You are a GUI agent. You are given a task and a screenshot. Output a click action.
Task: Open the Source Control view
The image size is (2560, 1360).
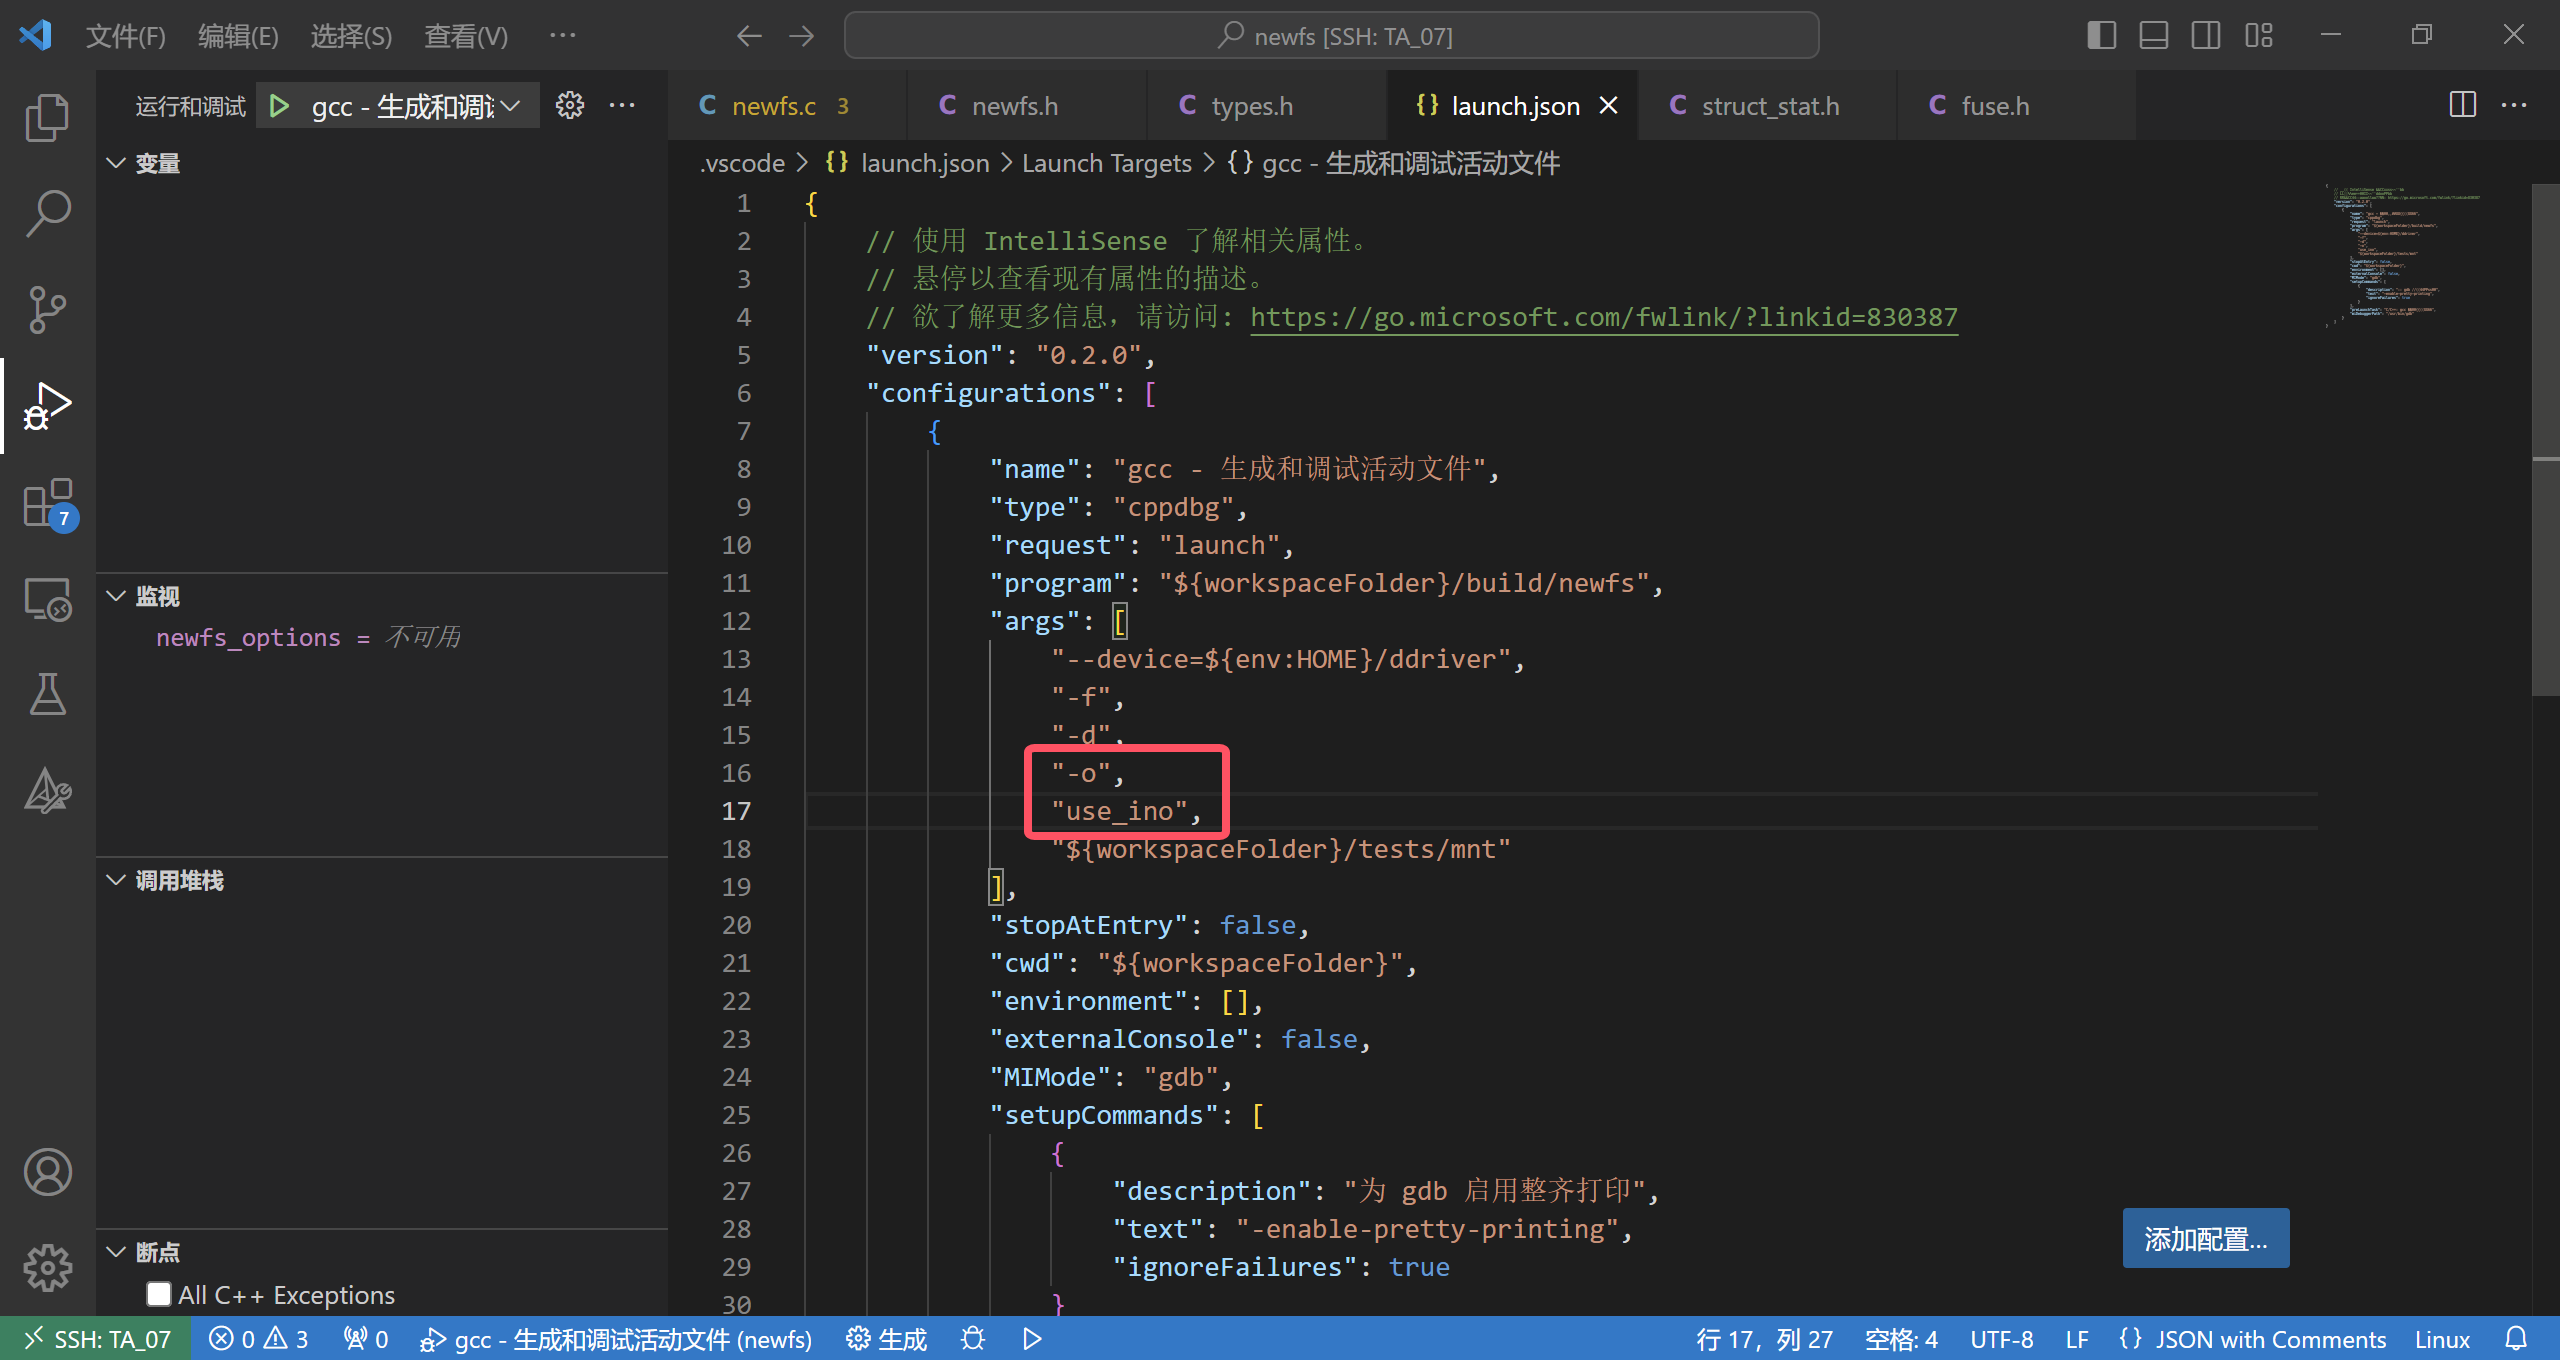click(47, 310)
